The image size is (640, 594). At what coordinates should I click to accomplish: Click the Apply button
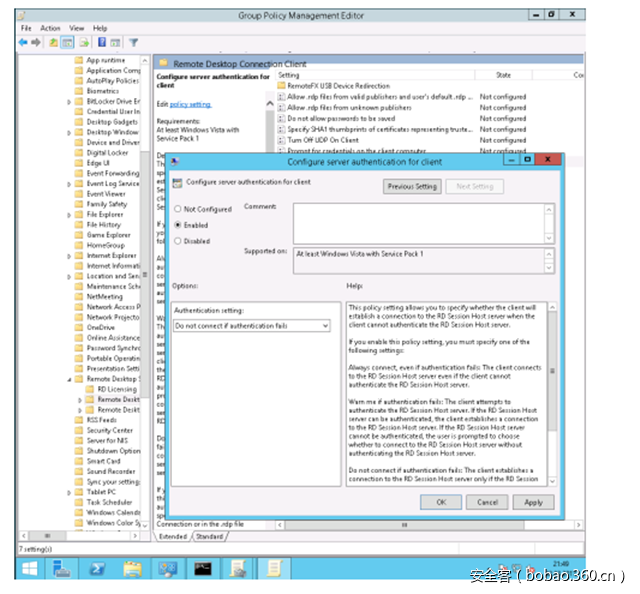click(533, 502)
